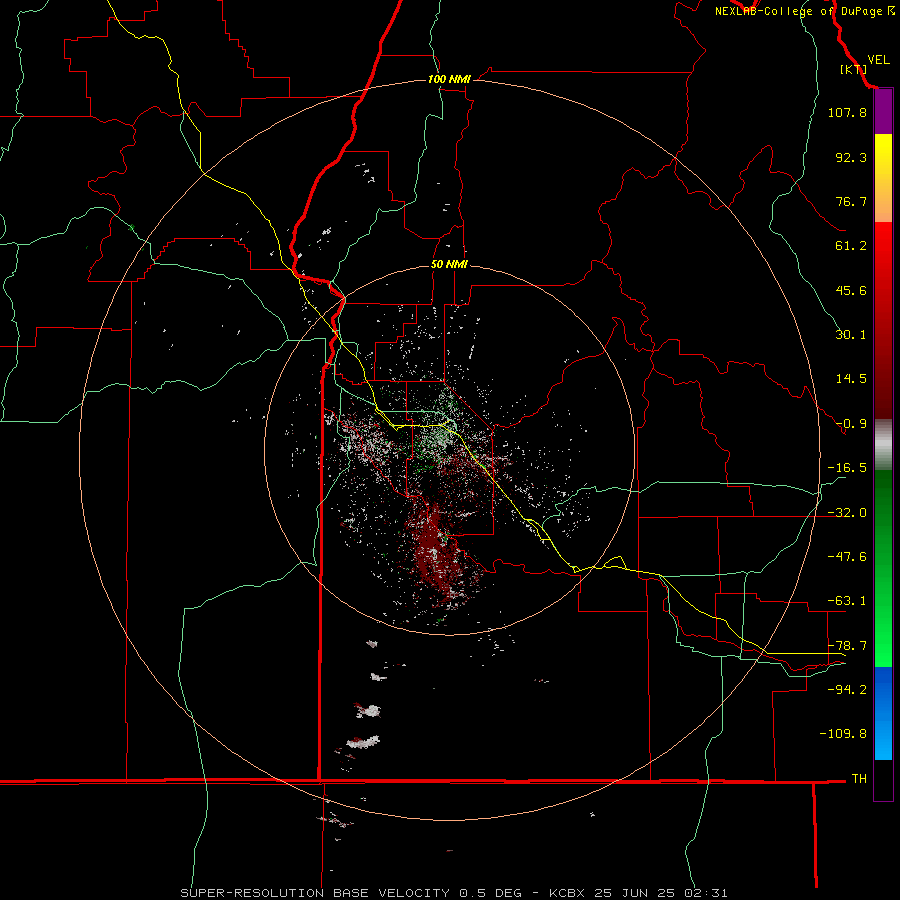Click the blue segment of velocity color bar
Viewport: 900px width, 900px height.
[883, 713]
